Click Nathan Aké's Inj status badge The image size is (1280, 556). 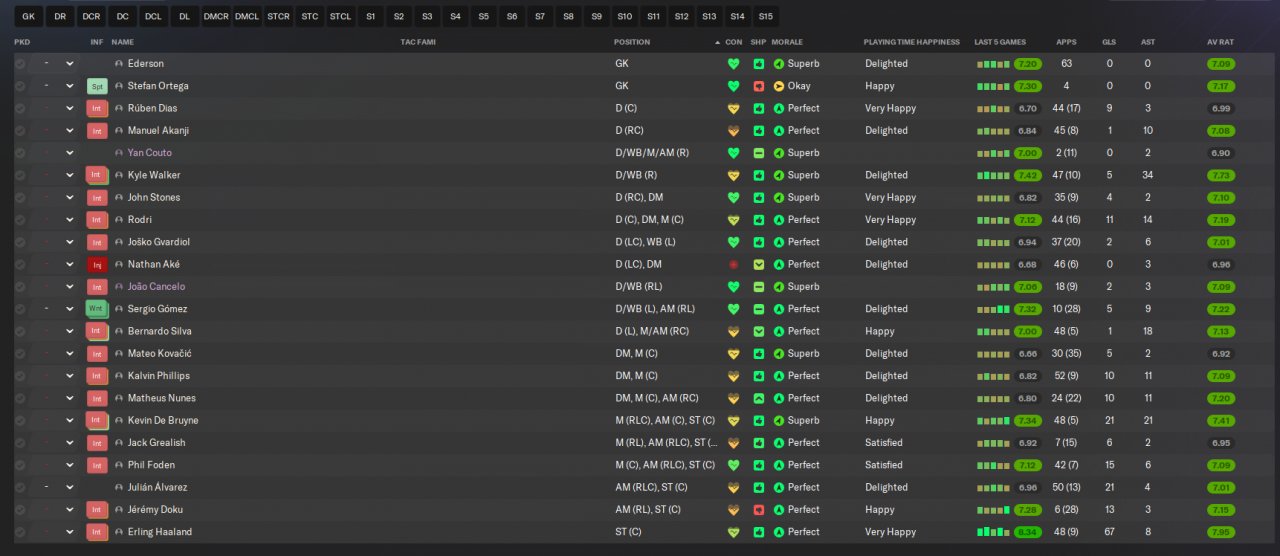point(97,265)
